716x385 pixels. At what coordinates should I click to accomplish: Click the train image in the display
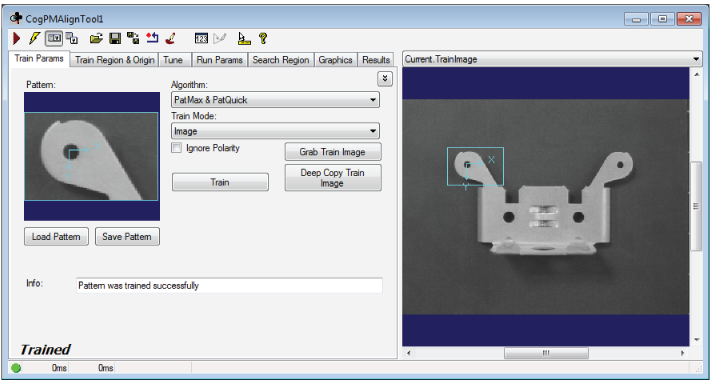tap(546, 206)
